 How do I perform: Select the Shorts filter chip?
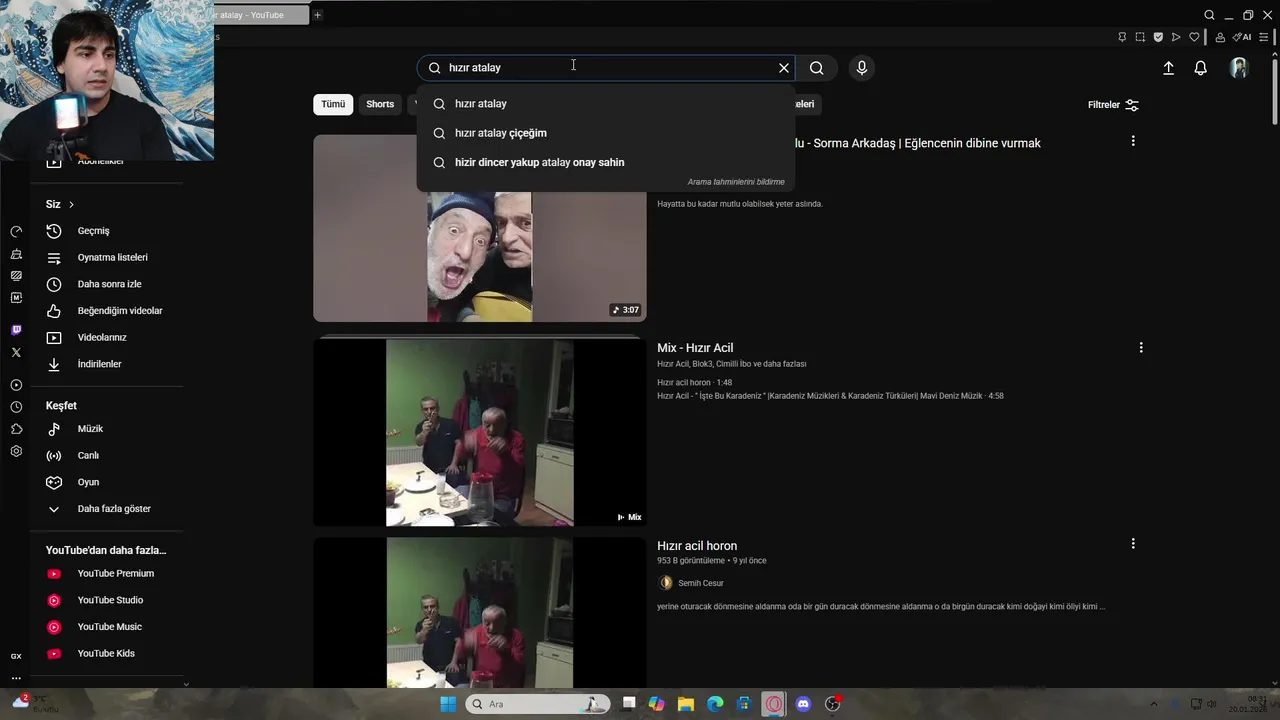pos(380,104)
